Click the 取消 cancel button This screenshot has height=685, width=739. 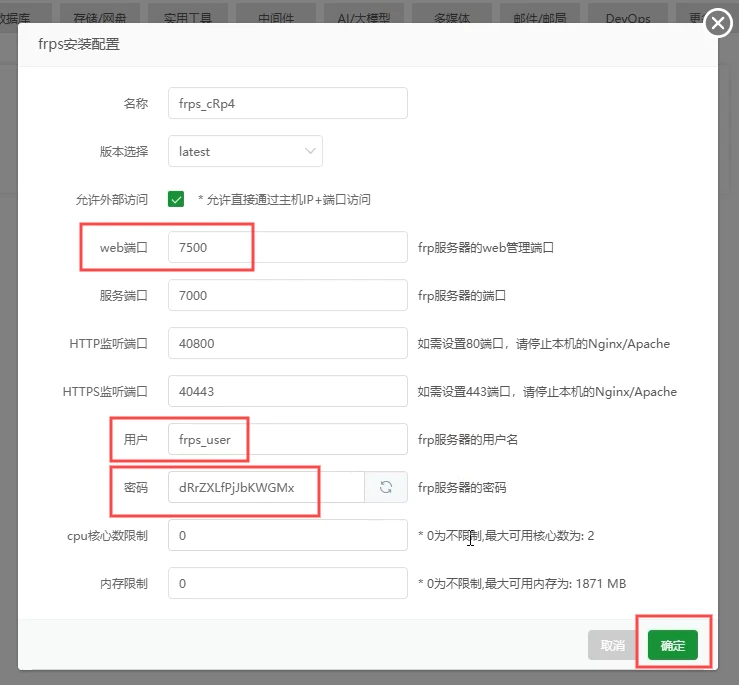(612, 645)
